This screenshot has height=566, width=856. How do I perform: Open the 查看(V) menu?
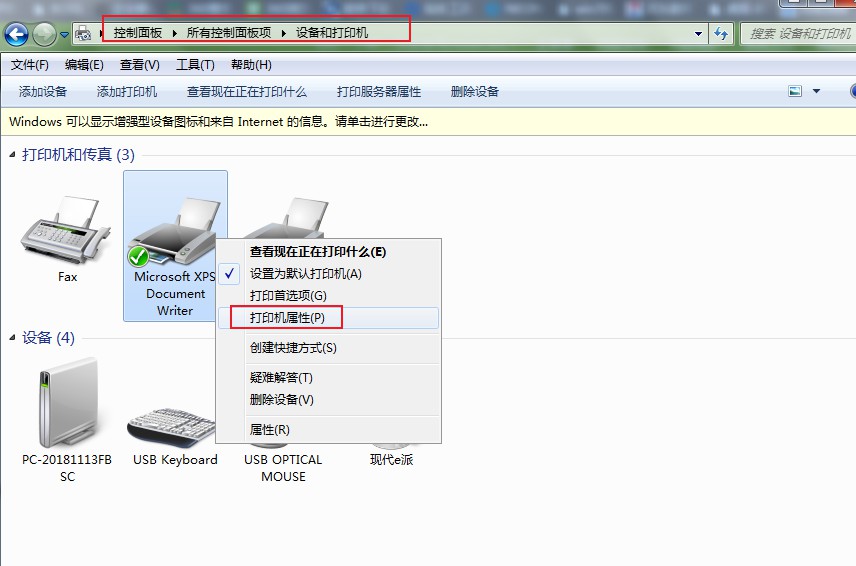click(140, 65)
